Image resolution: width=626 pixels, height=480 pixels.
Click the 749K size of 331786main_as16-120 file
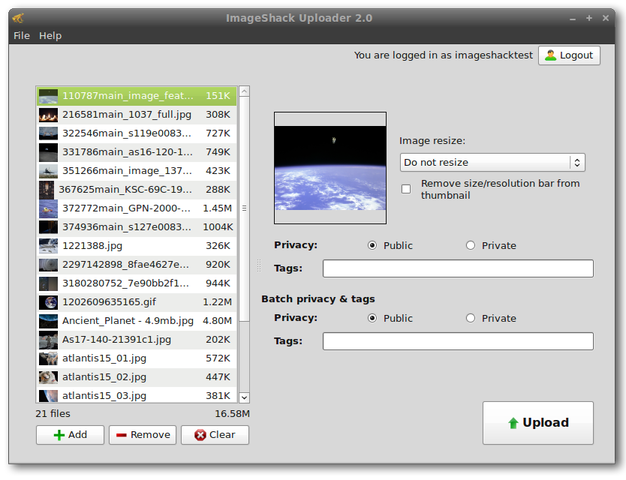click(x=218, y=152)
